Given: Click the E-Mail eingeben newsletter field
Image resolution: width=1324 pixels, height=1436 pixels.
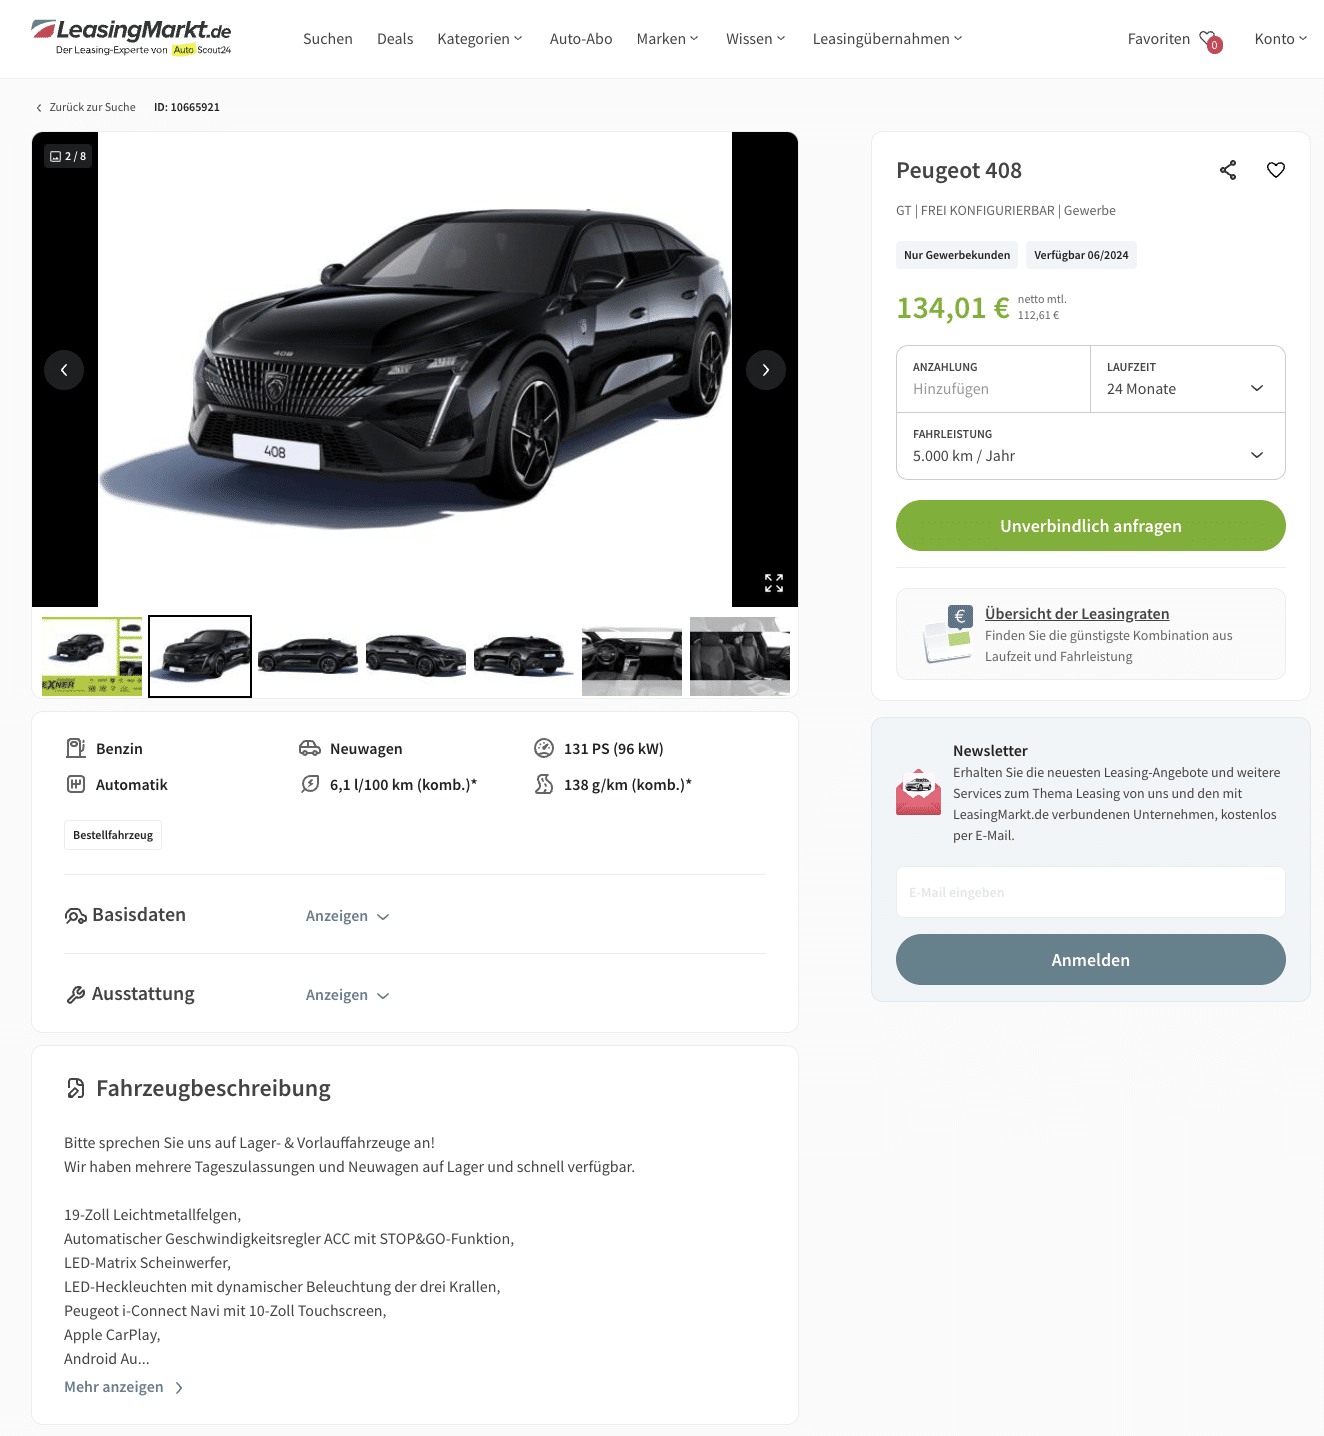Looking at the screenshot, I should [x=1091, y=892].
